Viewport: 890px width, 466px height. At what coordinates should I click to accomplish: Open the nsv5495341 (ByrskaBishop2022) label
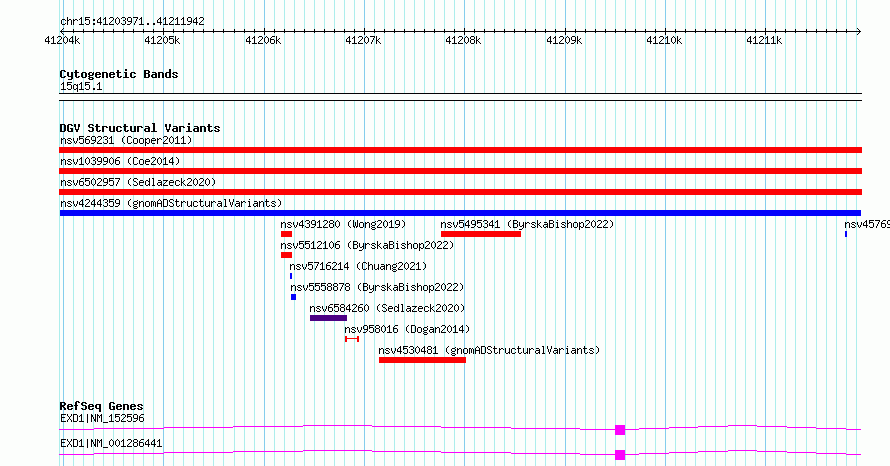coord(527,224)
